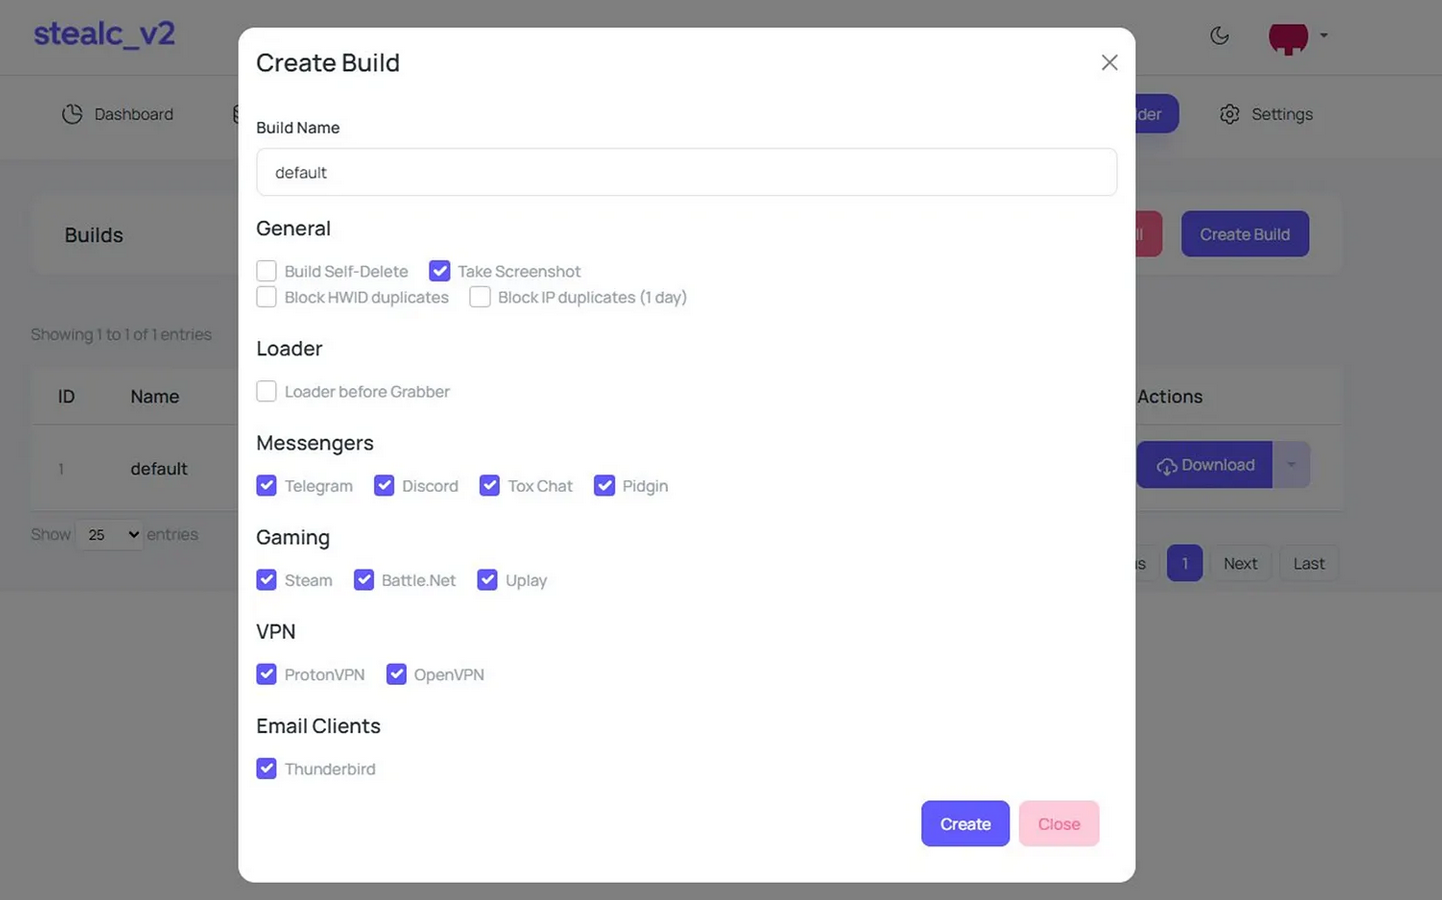Click the red user avatar icon
This screenshot has width=1442, height=900.
1288,37
